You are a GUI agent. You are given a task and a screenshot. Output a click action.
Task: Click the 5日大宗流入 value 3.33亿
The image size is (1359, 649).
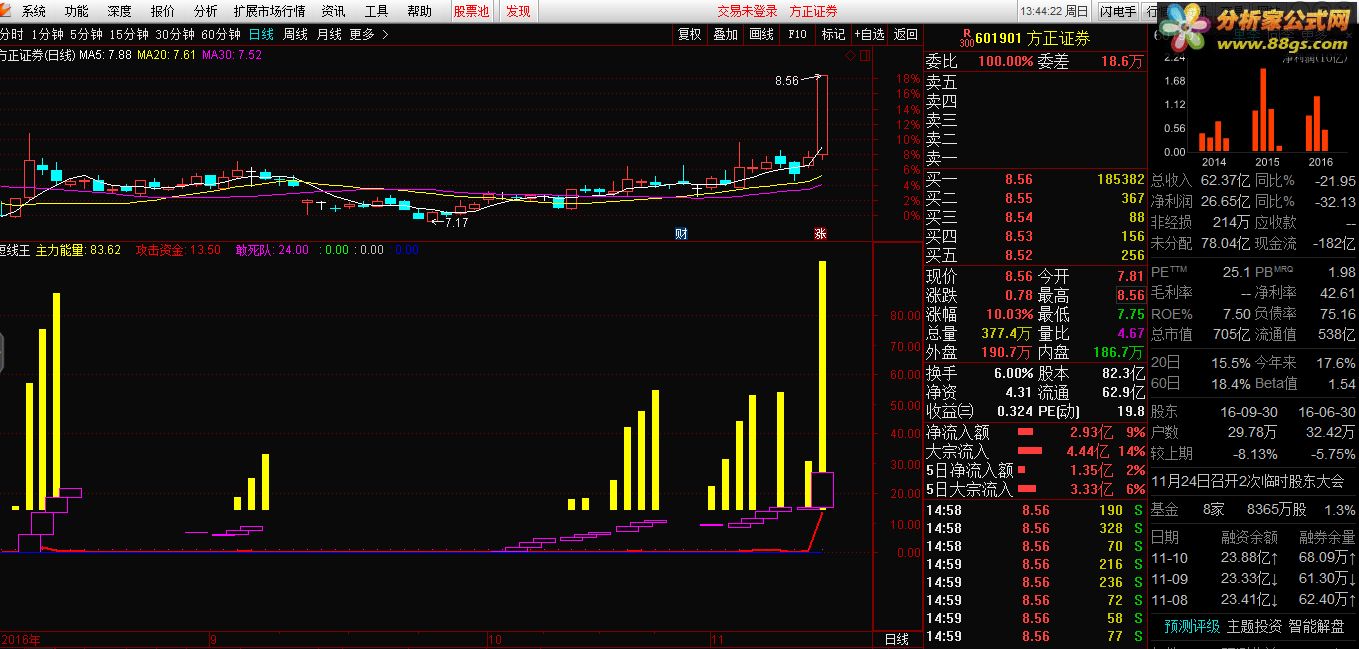pyautogui.click(x=1091, y=490)
